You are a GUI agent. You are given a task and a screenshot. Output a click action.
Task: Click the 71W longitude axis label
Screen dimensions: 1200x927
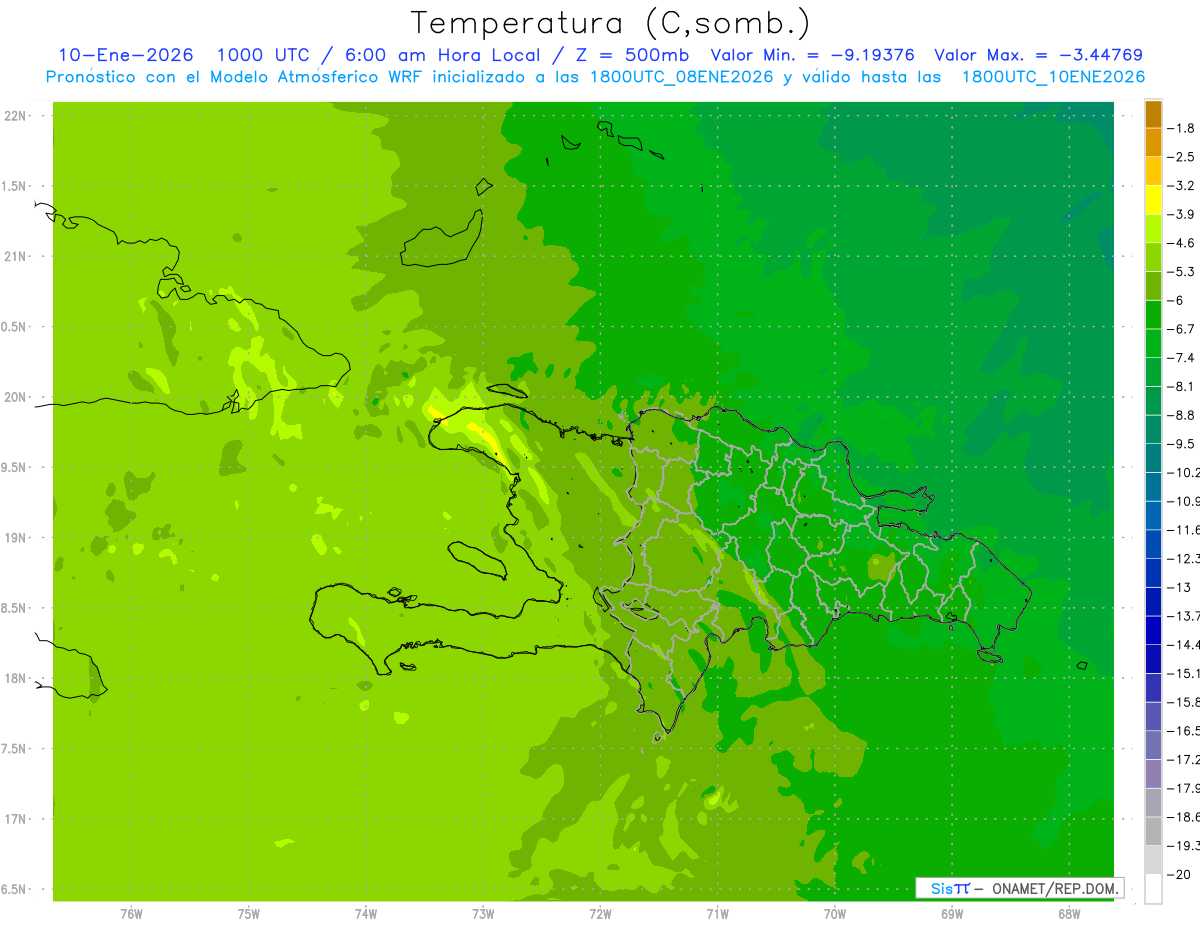(x=717, y=914)
